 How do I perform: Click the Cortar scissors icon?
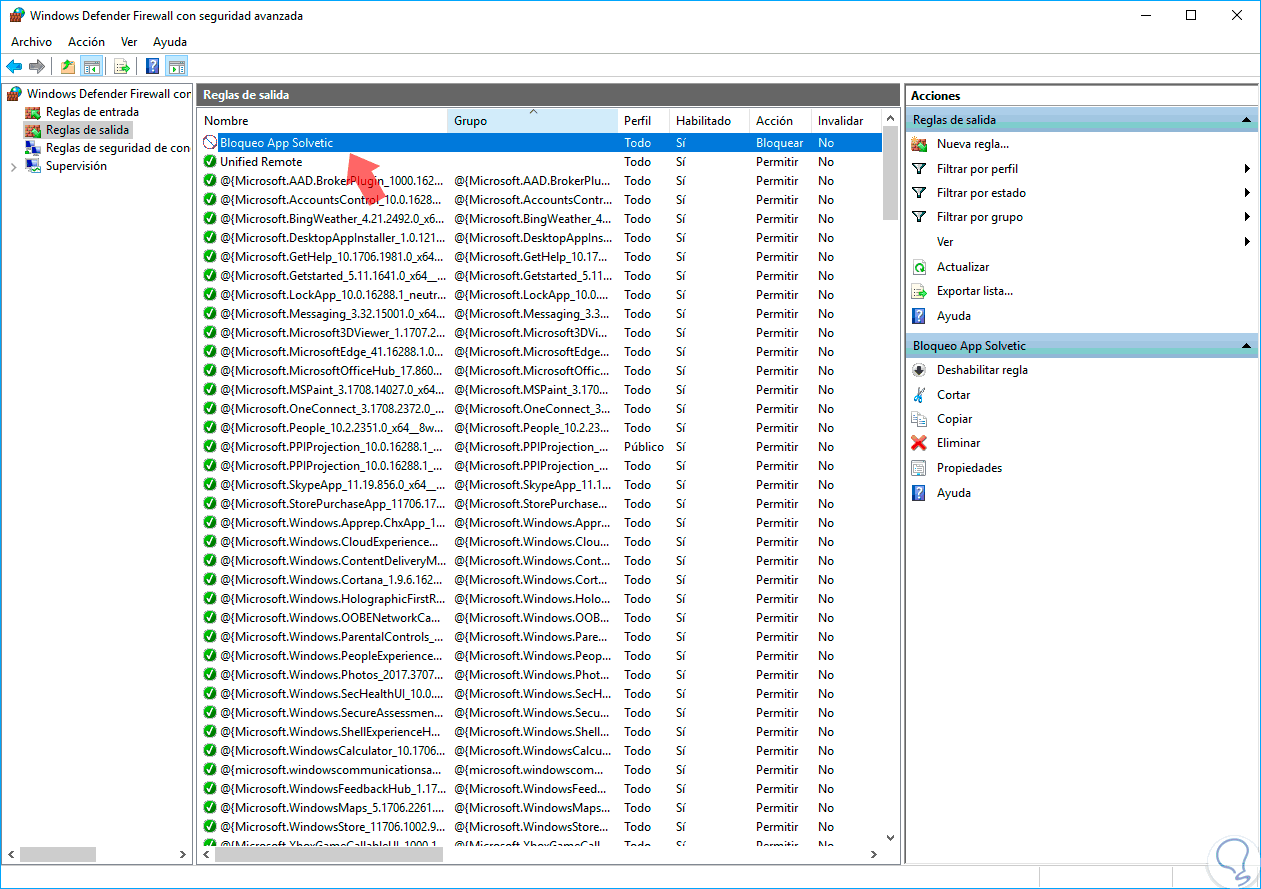(x=919, y=395)
